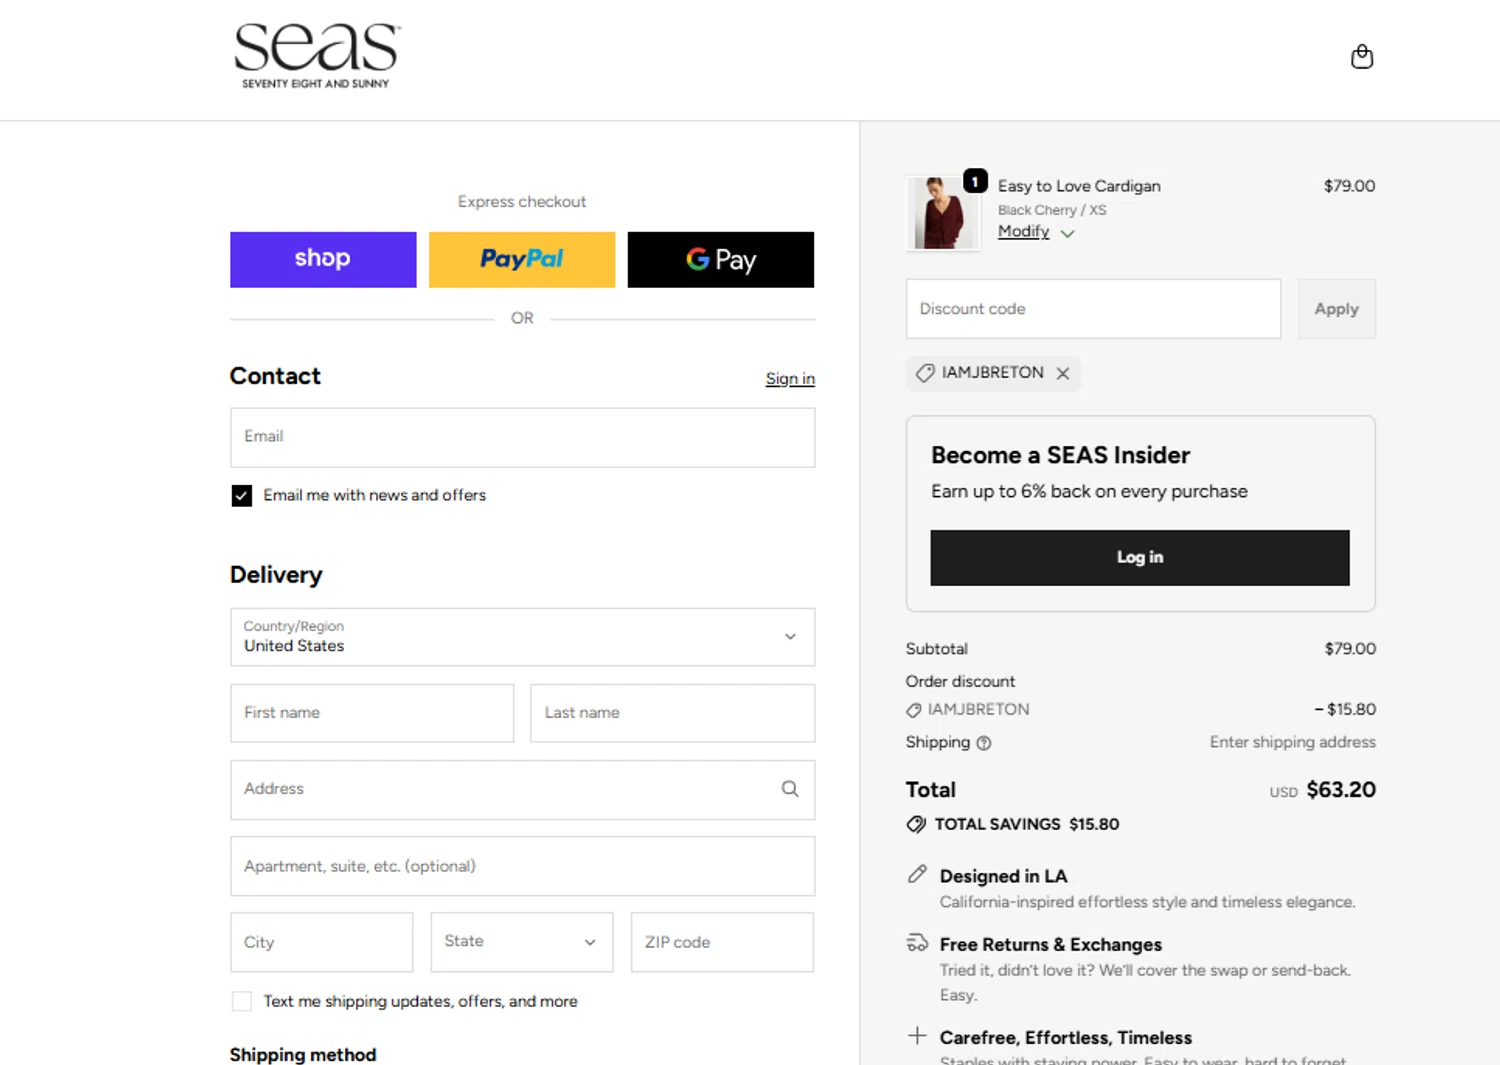Image resolution: width=1500 pixels, height=1065 pixels.
Task: Click the SEAS logo
Action: (317, 56)
